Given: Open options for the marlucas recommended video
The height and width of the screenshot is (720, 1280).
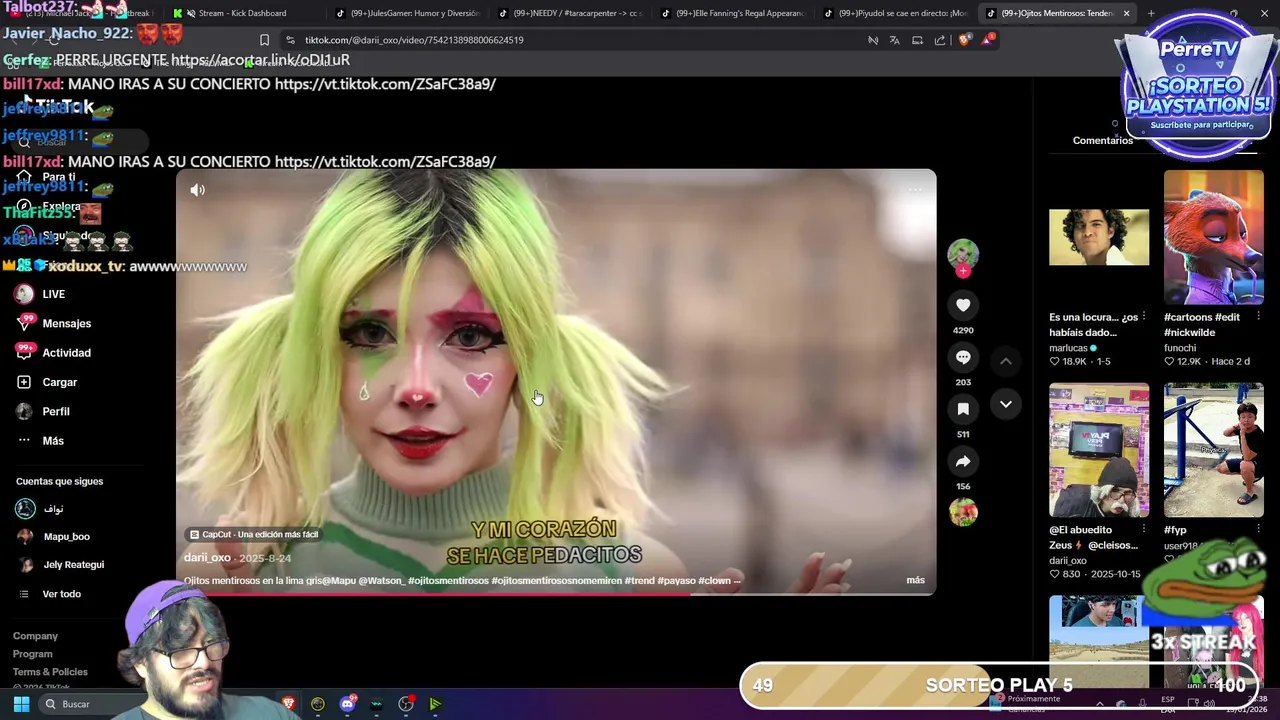Looking at the screenshot, I should point(1144,317).
